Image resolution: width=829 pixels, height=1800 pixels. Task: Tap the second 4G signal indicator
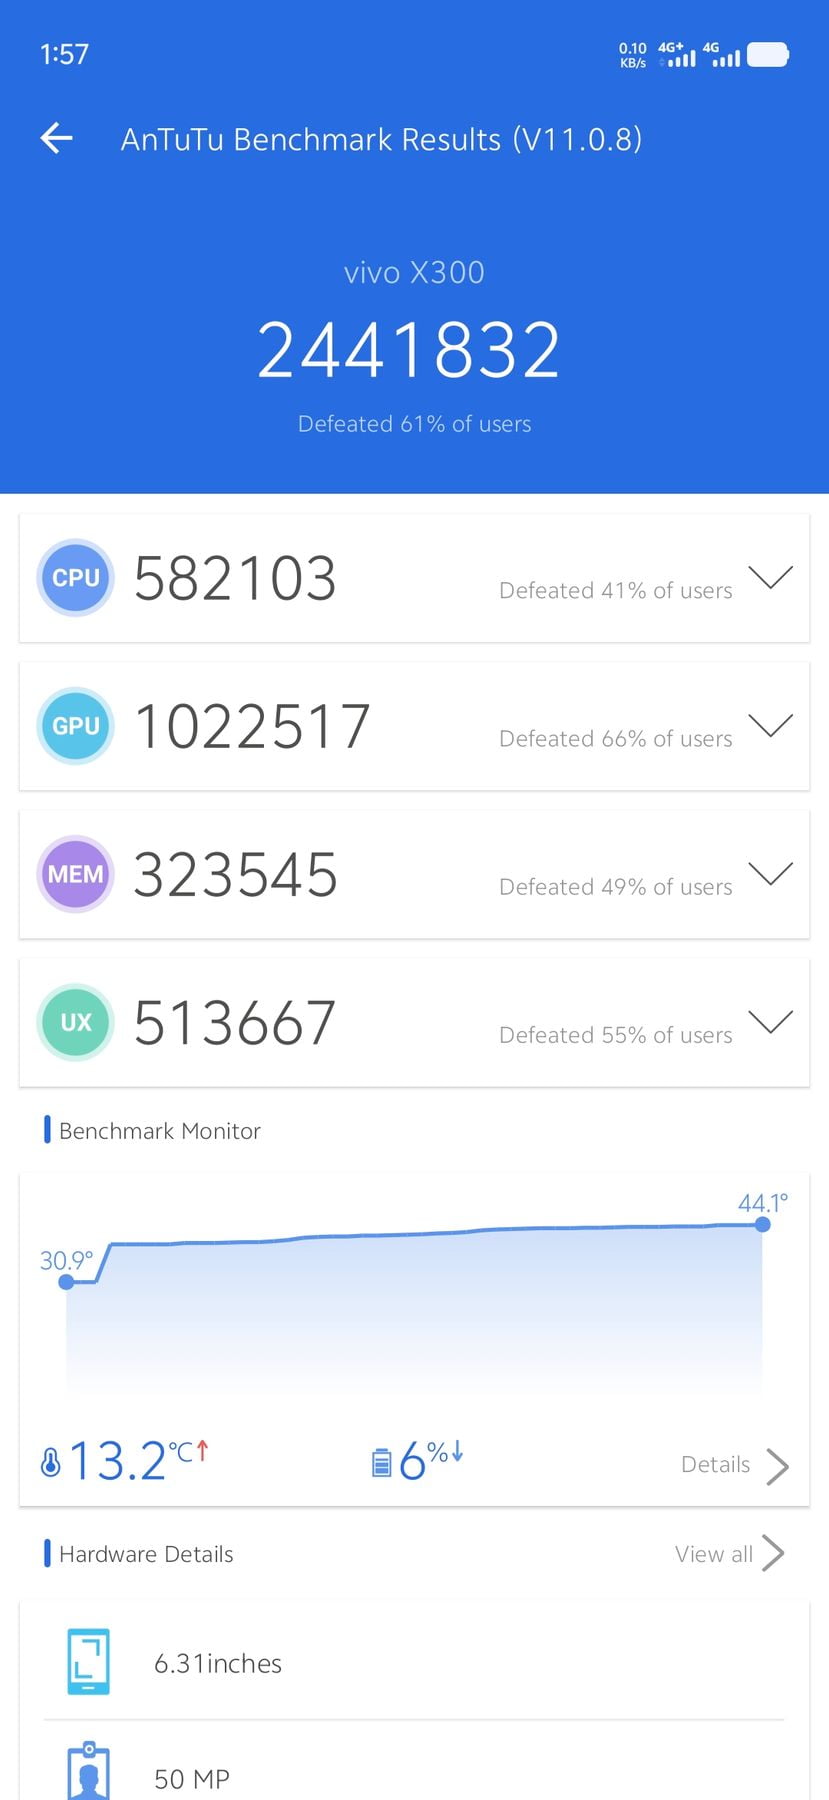point(721,55)
